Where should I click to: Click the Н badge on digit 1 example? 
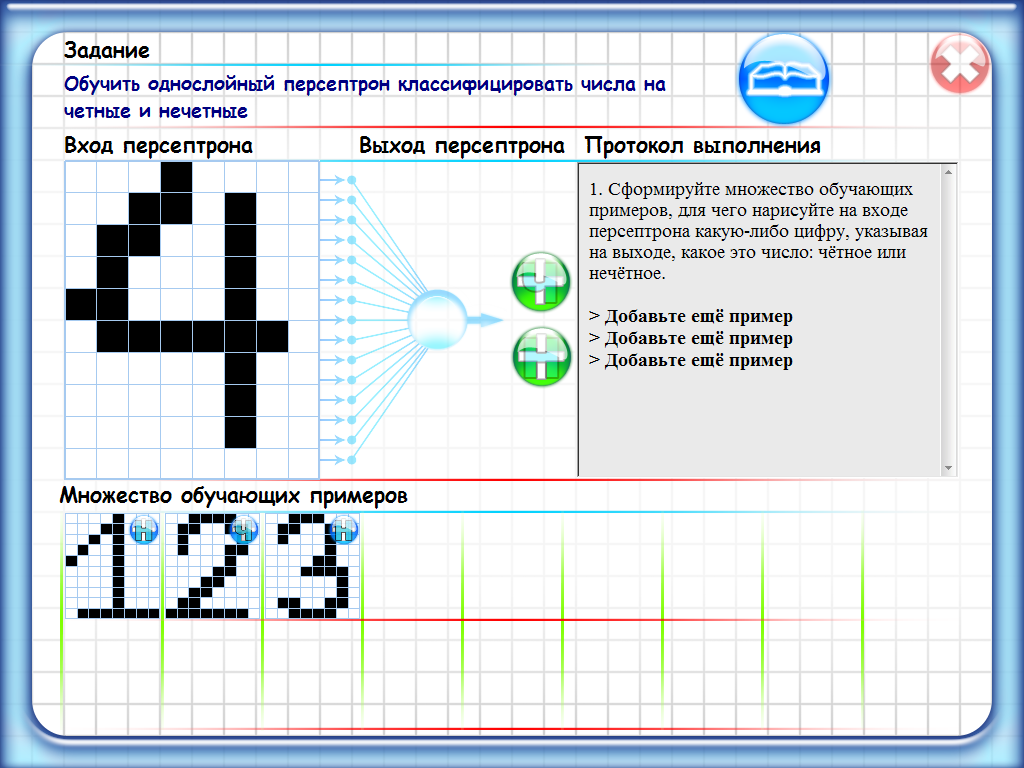(143, 529)
